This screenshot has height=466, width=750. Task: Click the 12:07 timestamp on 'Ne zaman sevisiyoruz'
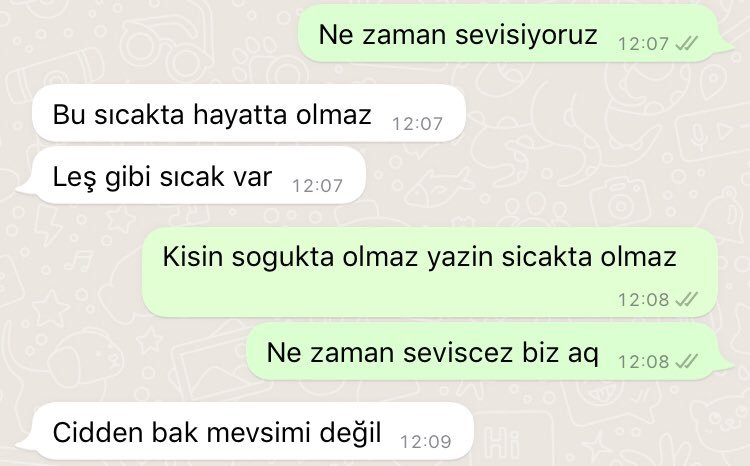tap(643, 44)
